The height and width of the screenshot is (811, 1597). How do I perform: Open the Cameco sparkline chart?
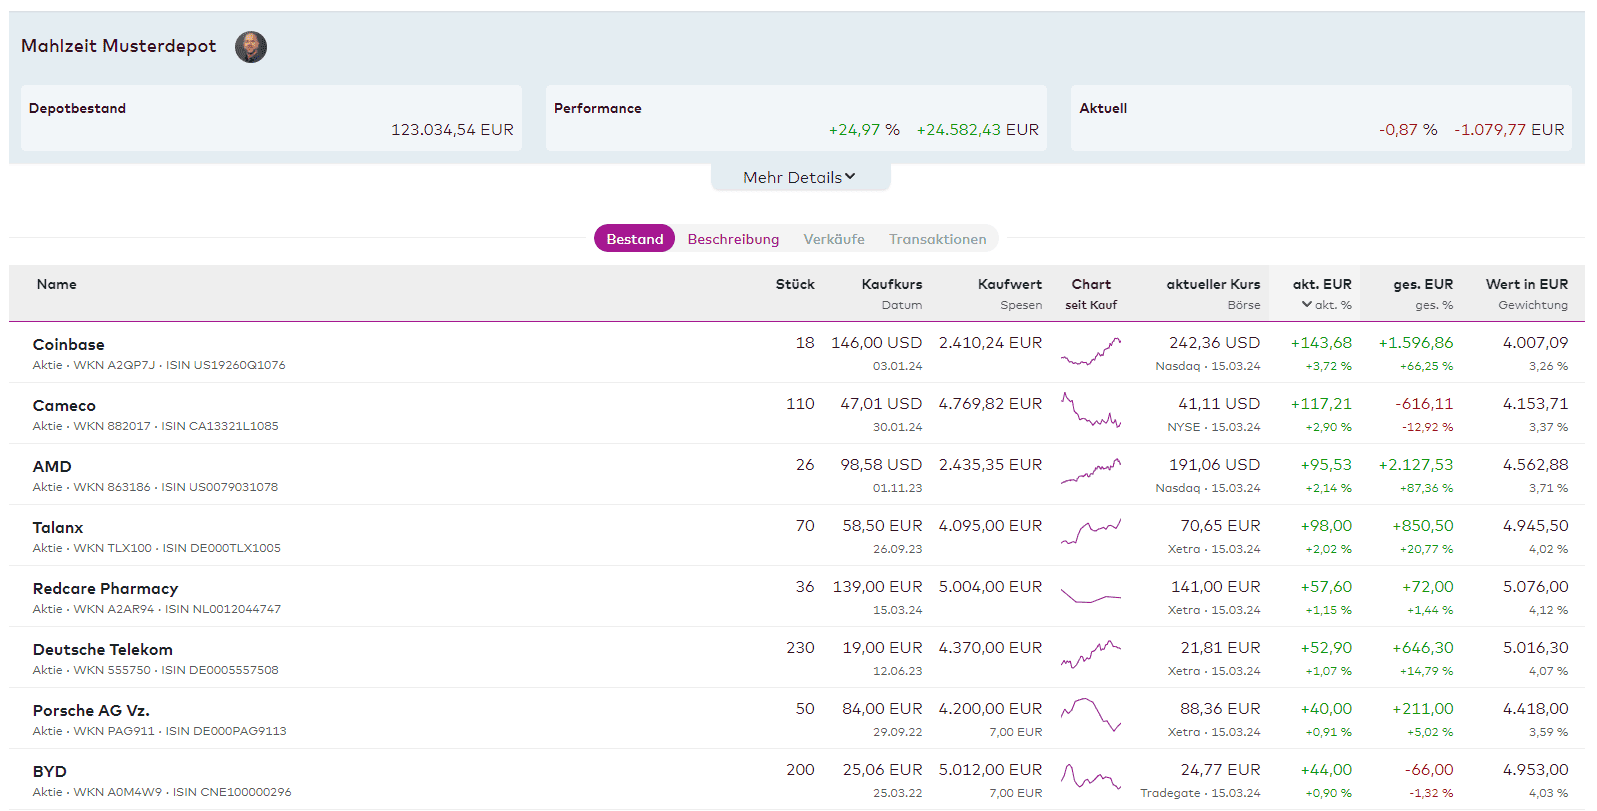1090,412
